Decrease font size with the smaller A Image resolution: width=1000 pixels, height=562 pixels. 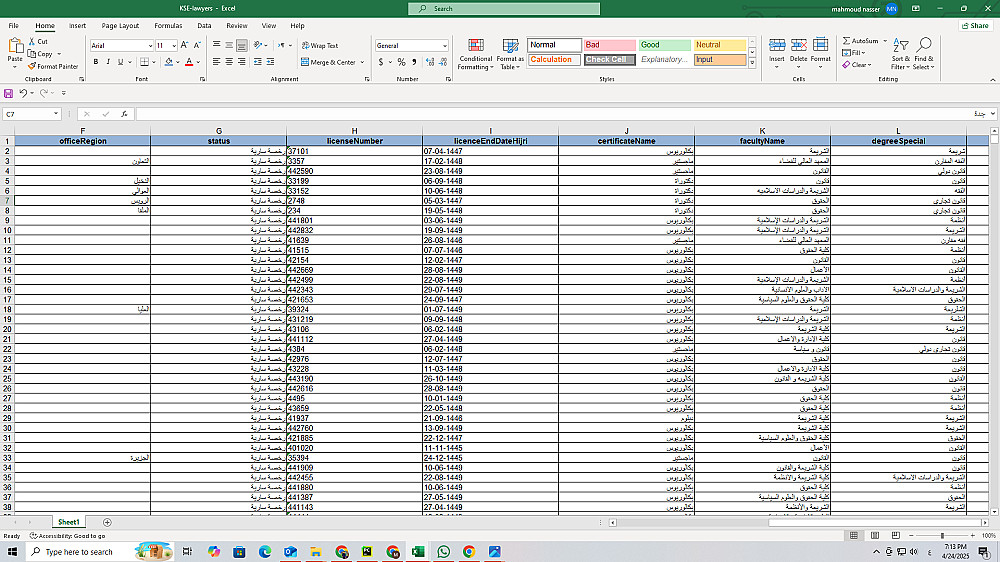pos(197,45)
